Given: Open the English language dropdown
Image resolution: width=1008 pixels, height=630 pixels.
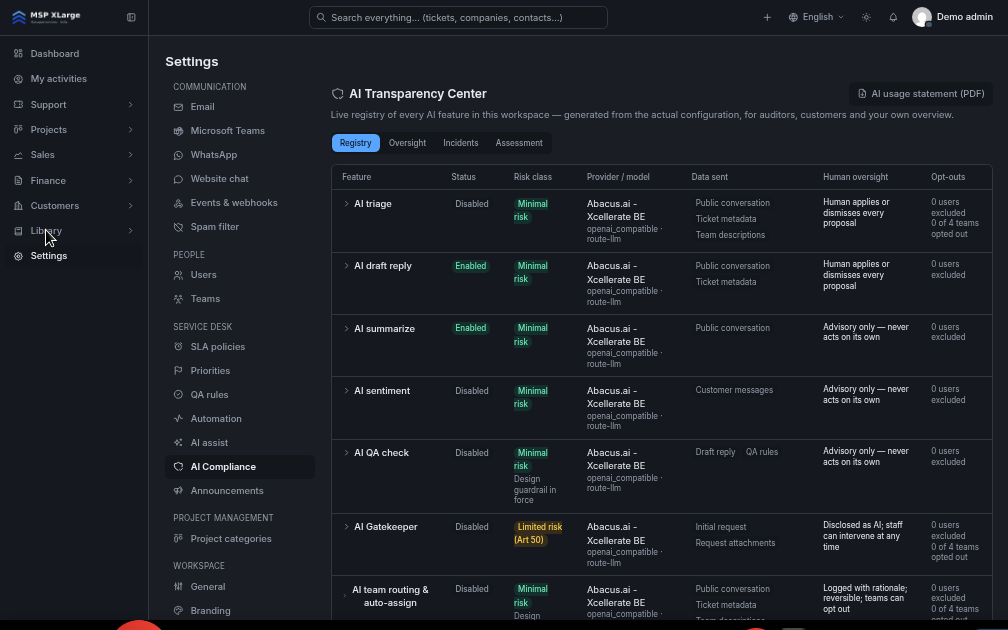Looking at the screenshot, I should (x=816, y=17).
